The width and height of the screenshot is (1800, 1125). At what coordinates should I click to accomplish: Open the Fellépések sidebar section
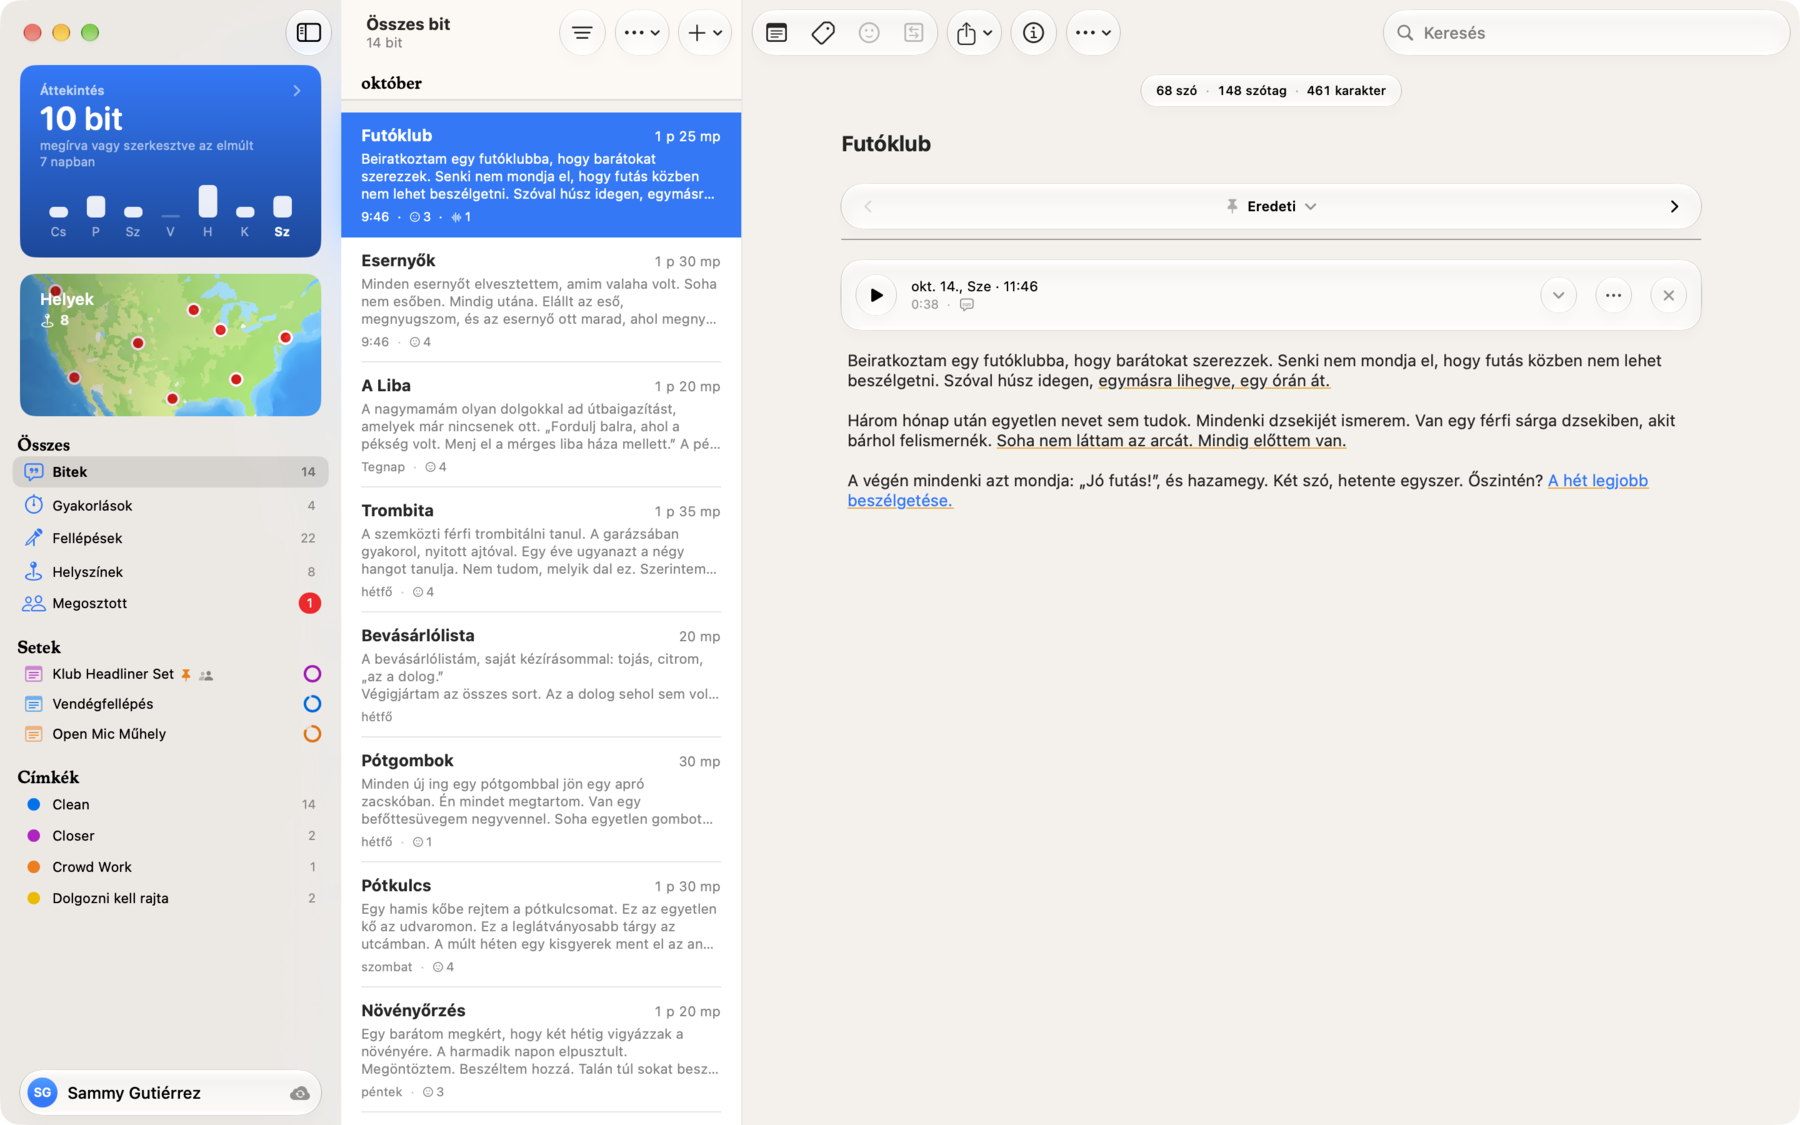click(x=170, y=538)
